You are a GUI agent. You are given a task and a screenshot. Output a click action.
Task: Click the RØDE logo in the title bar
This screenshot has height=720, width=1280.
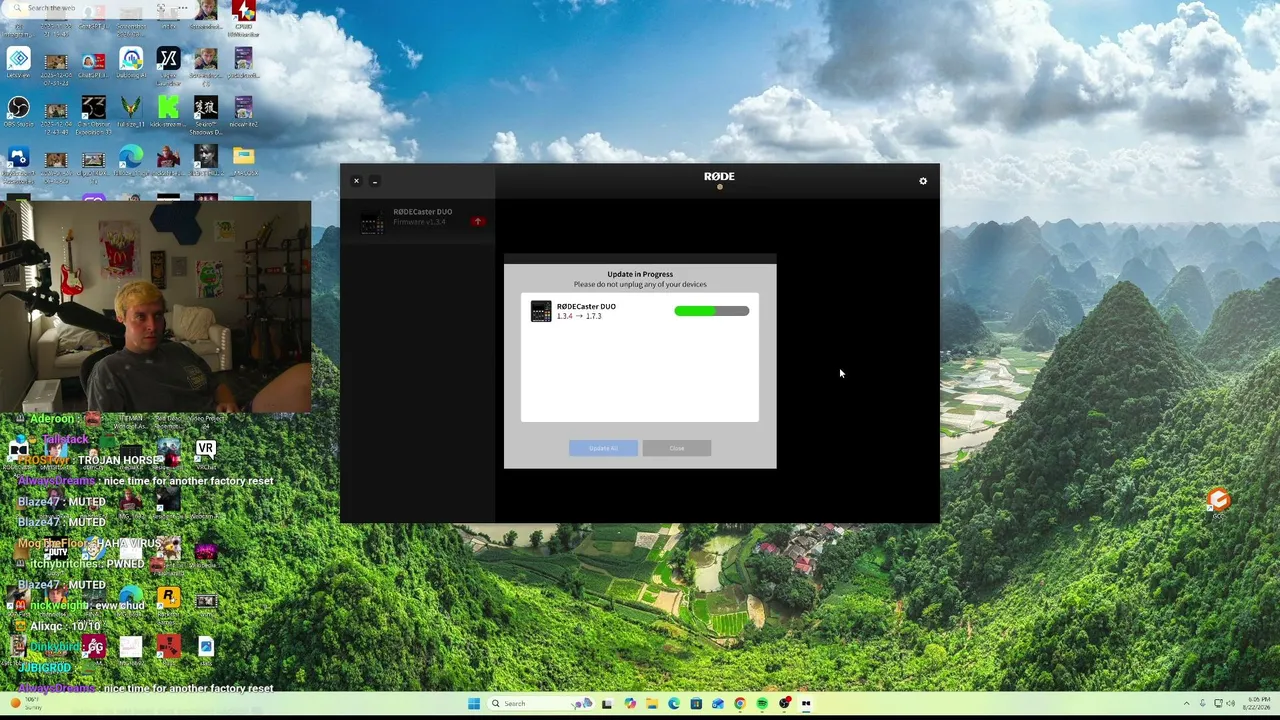[719, 177]
